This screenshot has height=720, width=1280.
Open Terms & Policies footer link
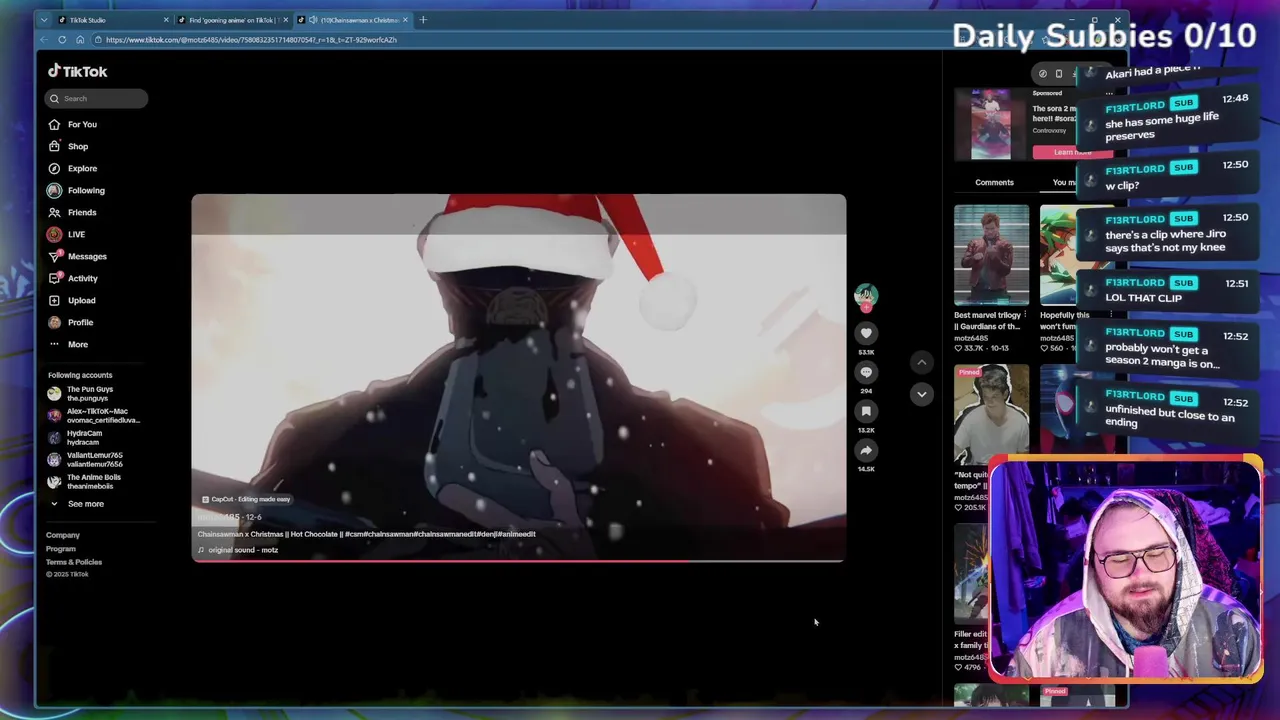pyautogui.click(x=74, y=562)
